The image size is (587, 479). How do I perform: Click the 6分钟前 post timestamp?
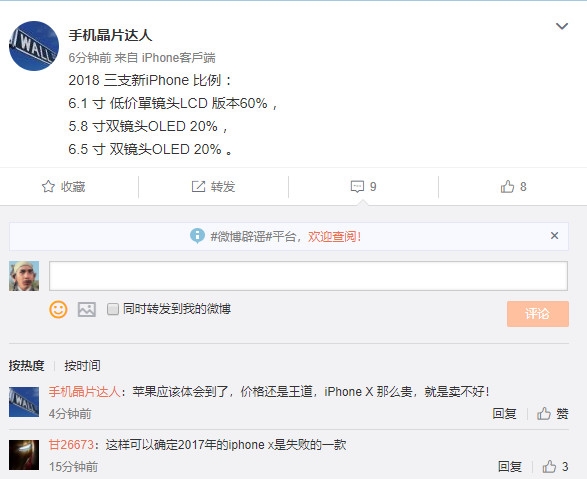tap(90, 58)
